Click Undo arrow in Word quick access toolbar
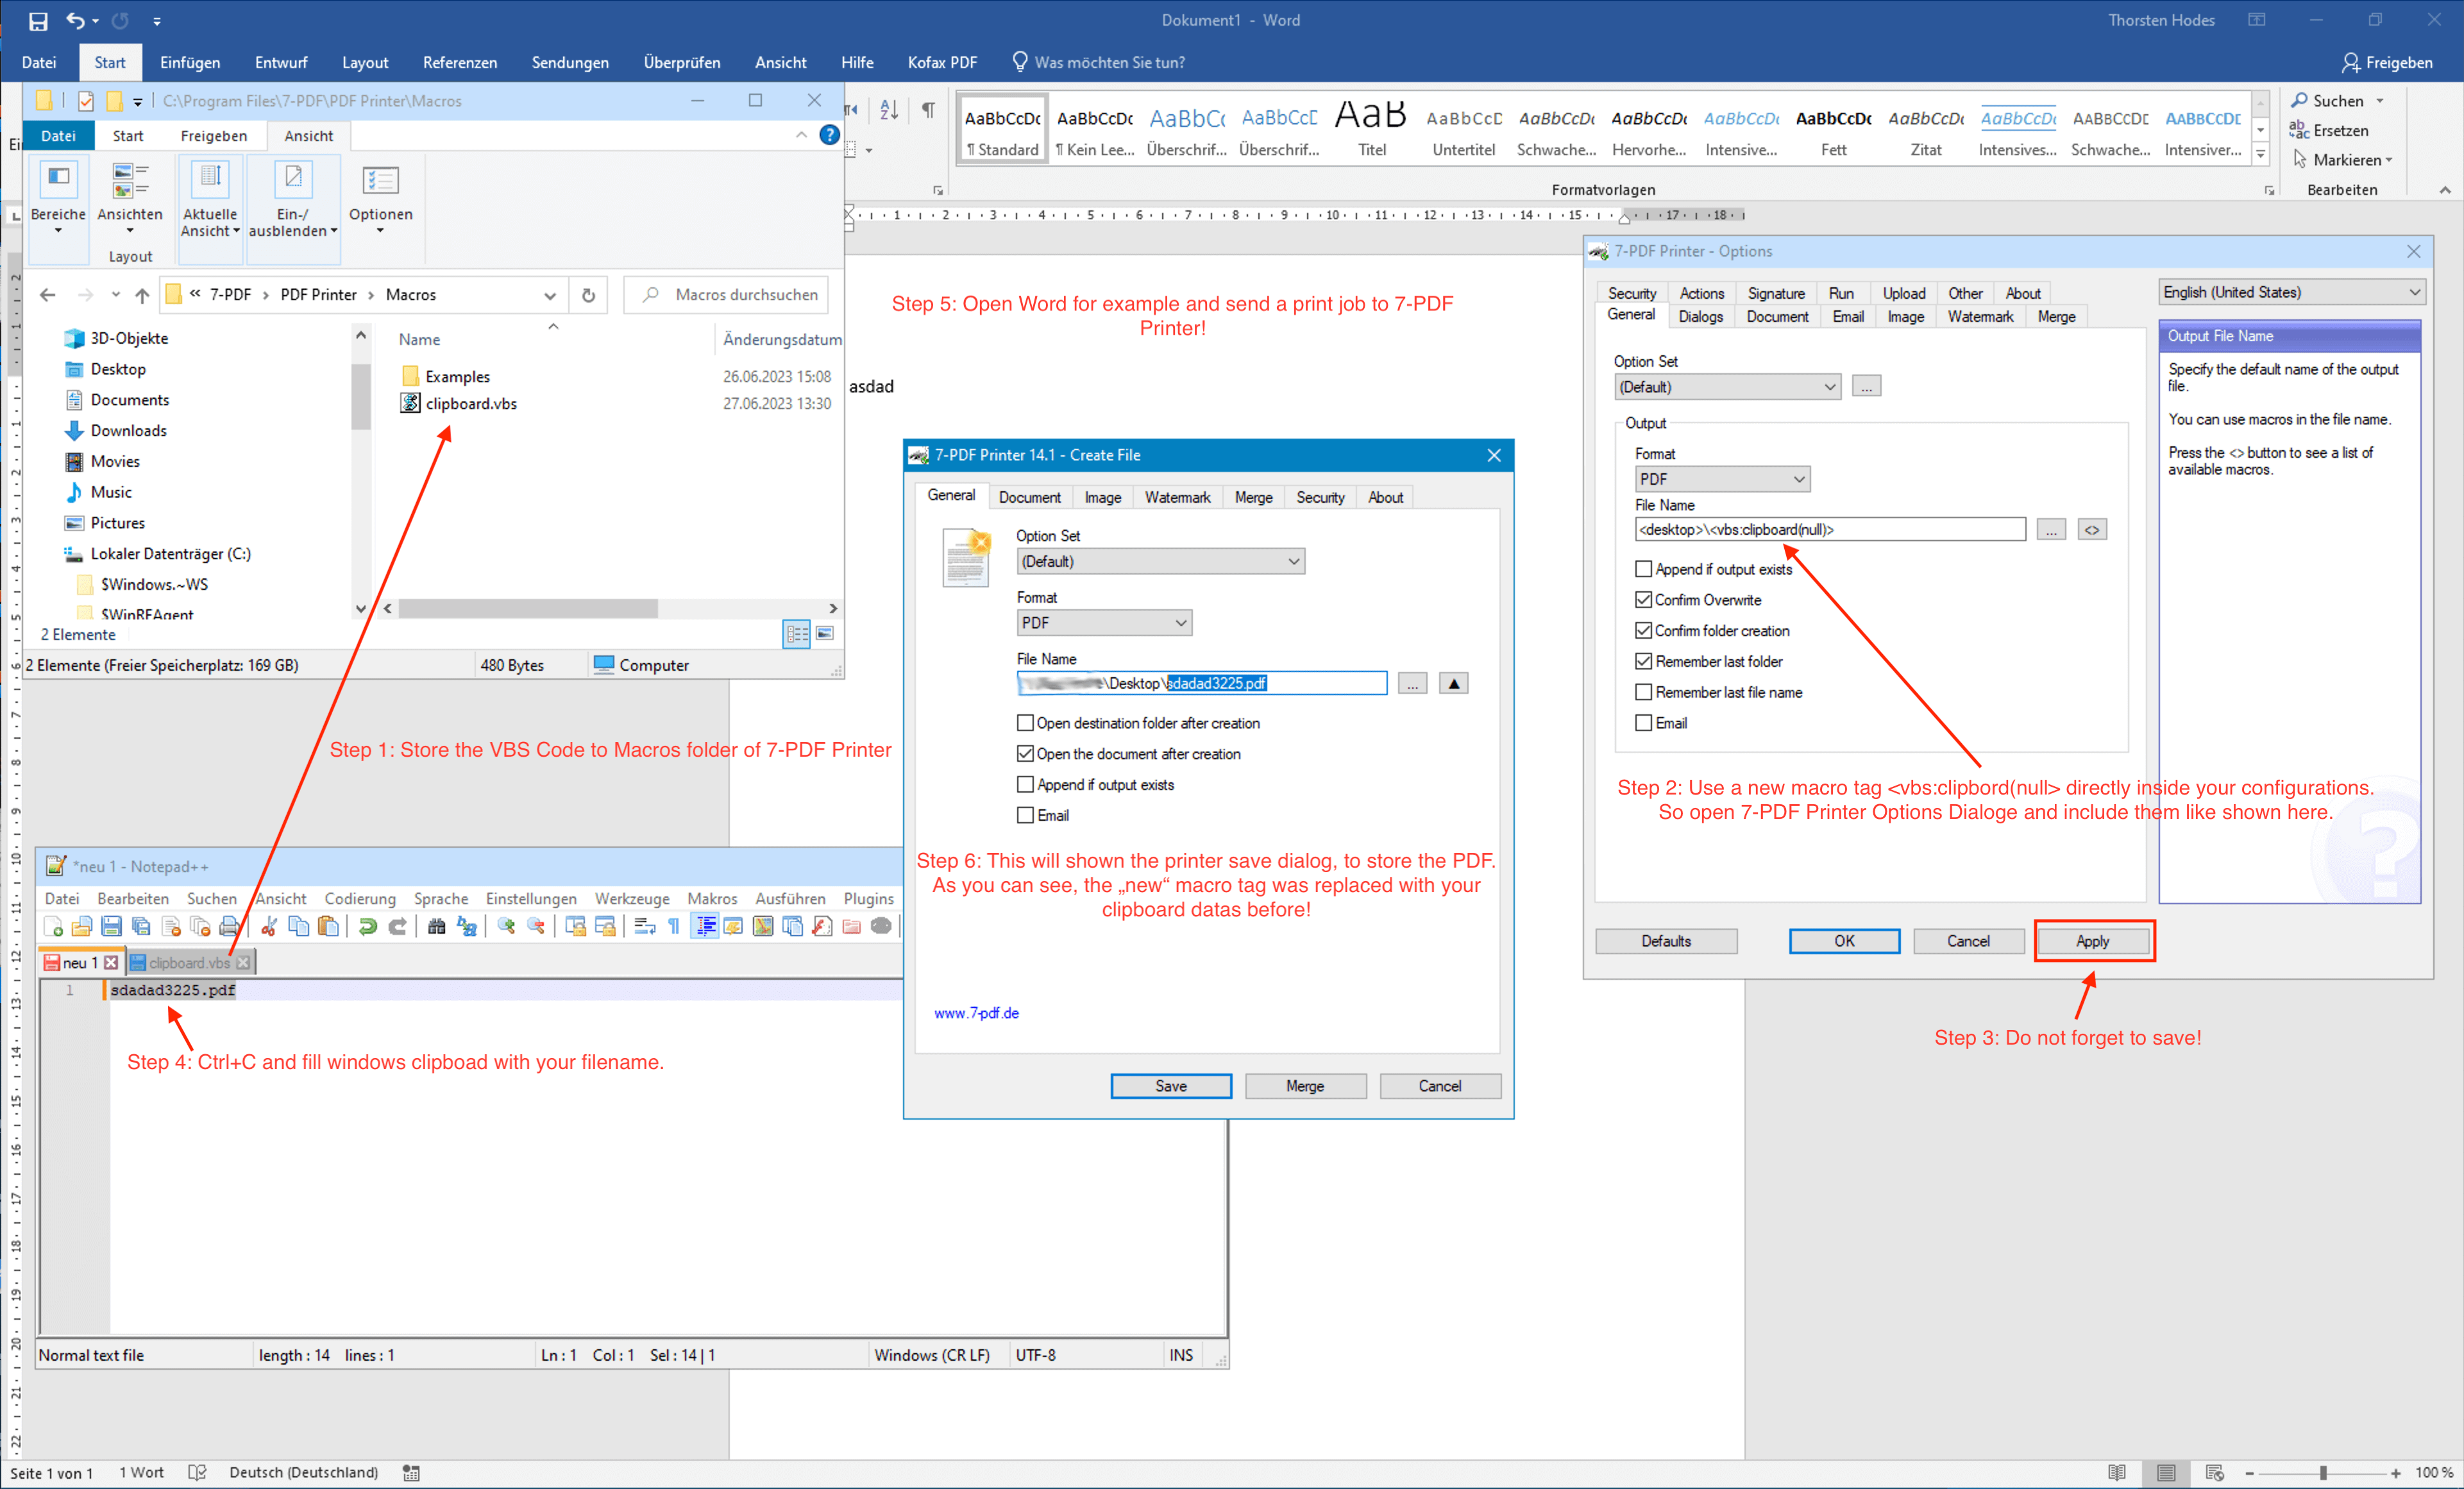 pos(75,20)
